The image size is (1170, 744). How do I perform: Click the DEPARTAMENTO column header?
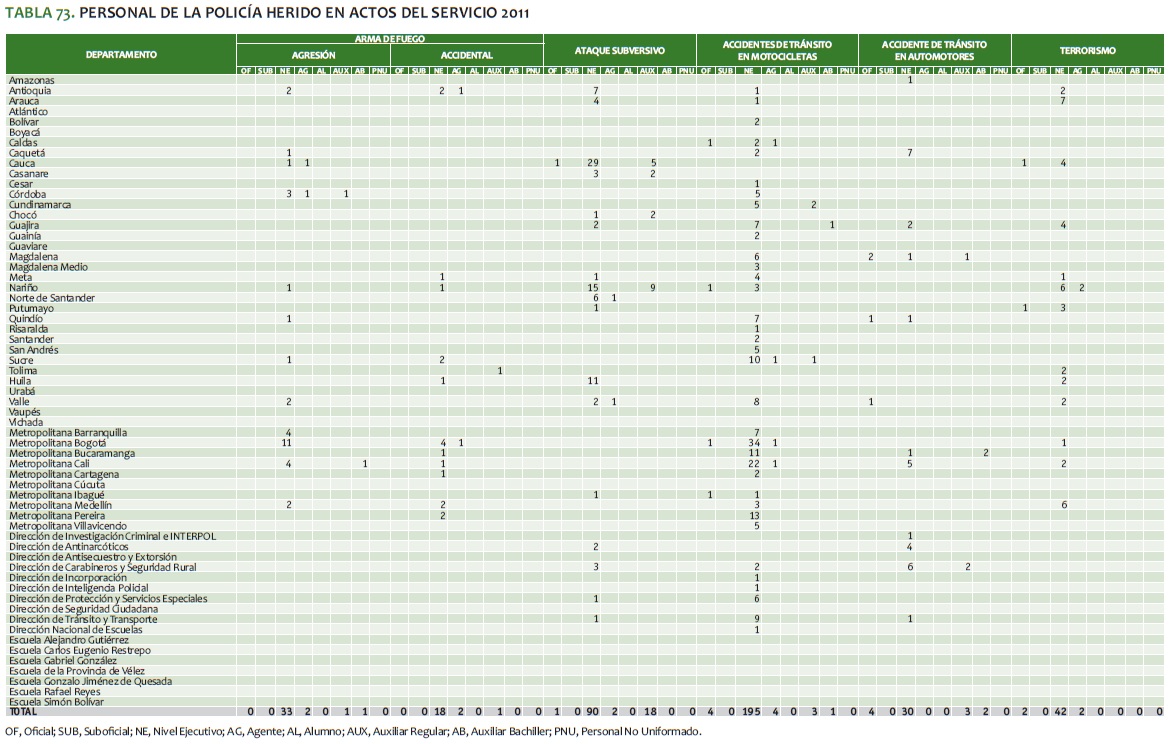120,54
